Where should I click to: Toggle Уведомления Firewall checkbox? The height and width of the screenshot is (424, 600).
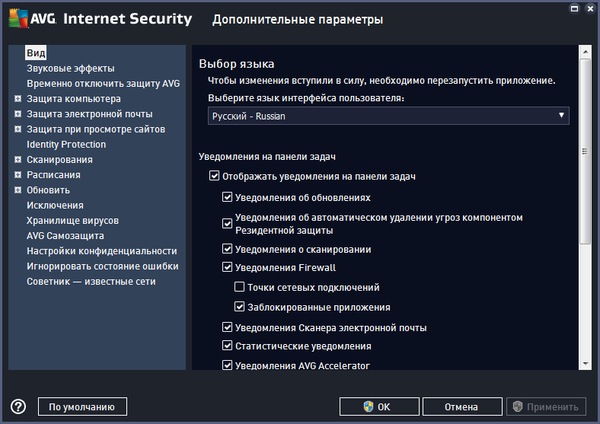click(x=227, y=268)
